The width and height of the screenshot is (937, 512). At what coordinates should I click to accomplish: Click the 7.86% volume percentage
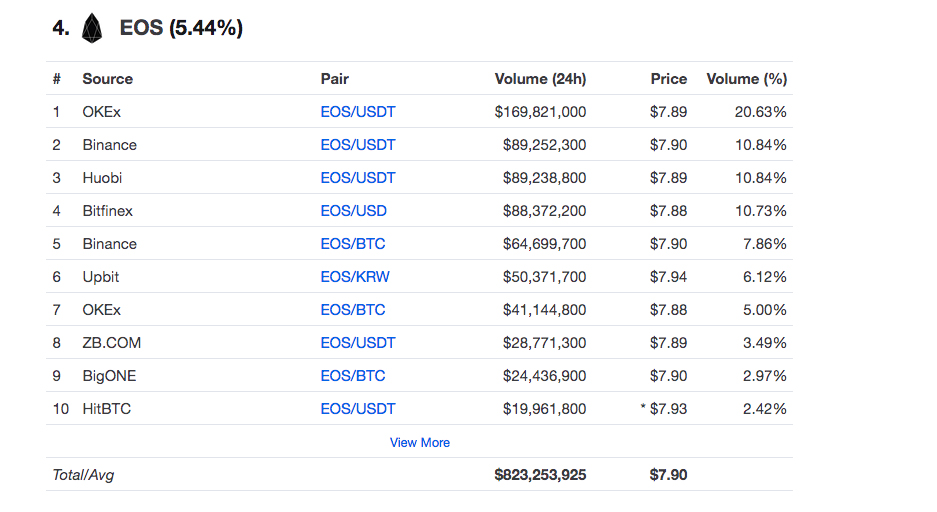tap(765, 244)
